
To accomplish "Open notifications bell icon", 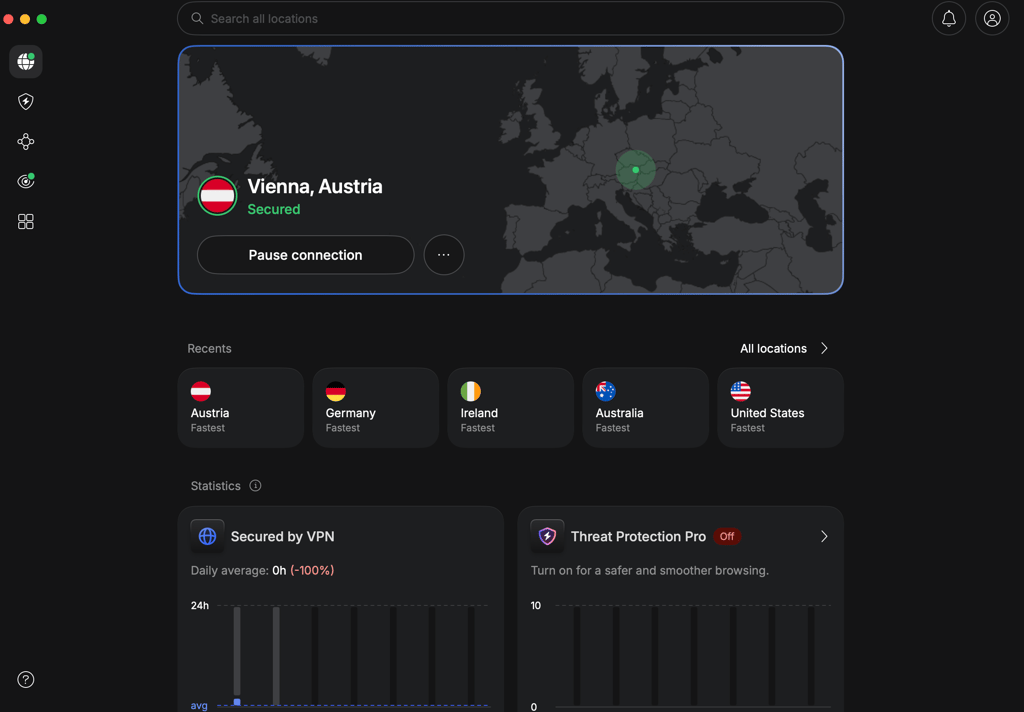I will point(948,18).
